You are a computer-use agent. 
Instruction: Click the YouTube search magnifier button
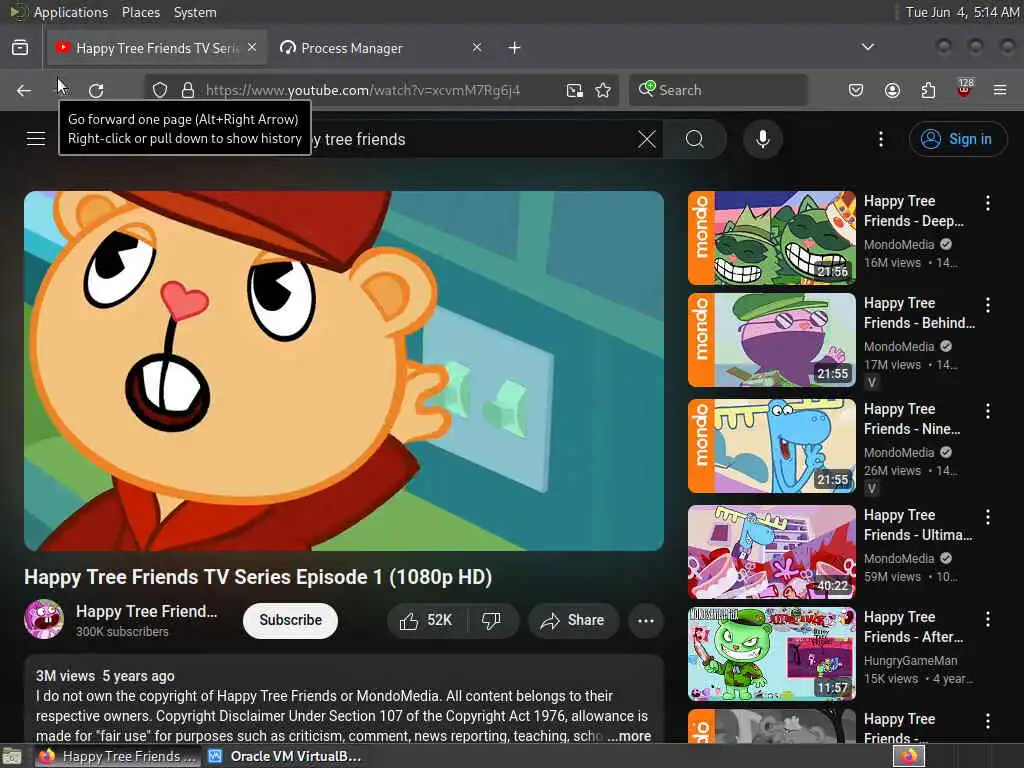(x=695, y=138)
